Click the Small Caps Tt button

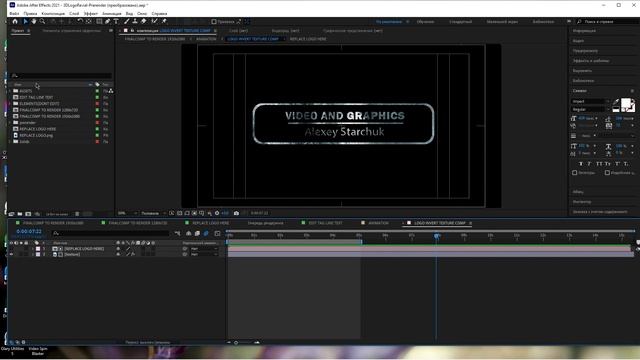tap(608, 164)
